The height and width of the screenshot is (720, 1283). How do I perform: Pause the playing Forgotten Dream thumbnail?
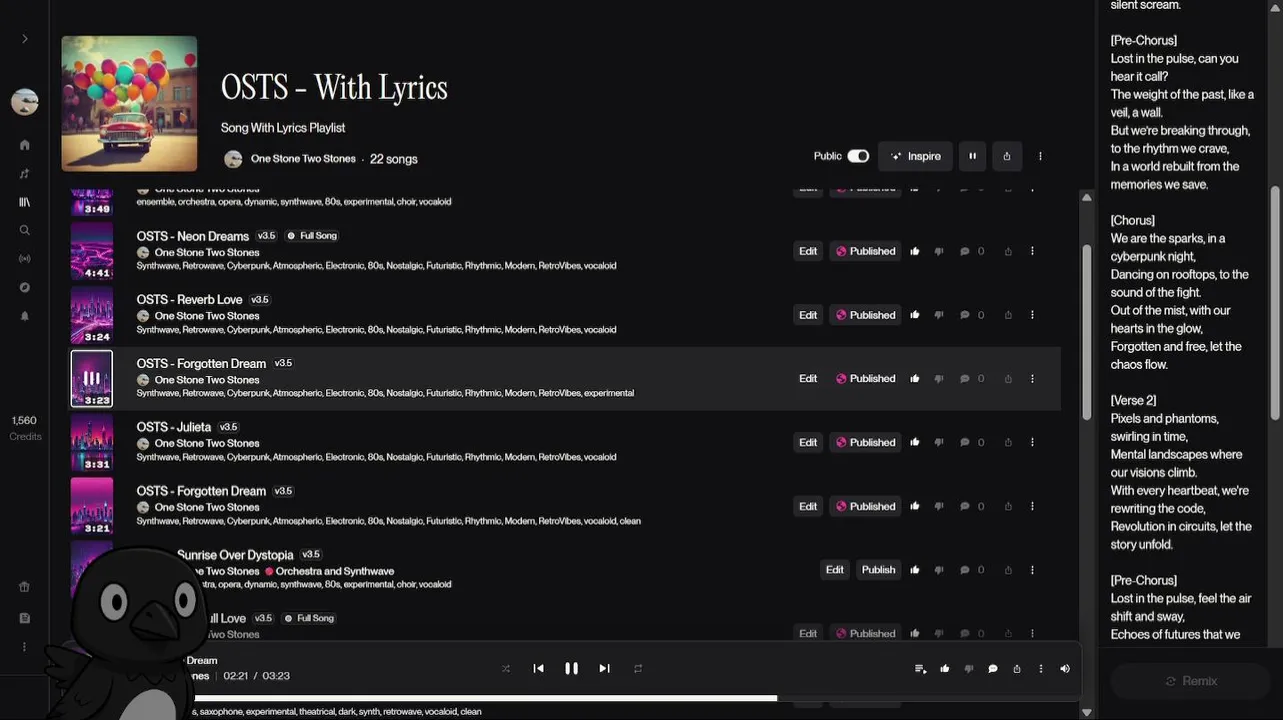coord(92,378)
